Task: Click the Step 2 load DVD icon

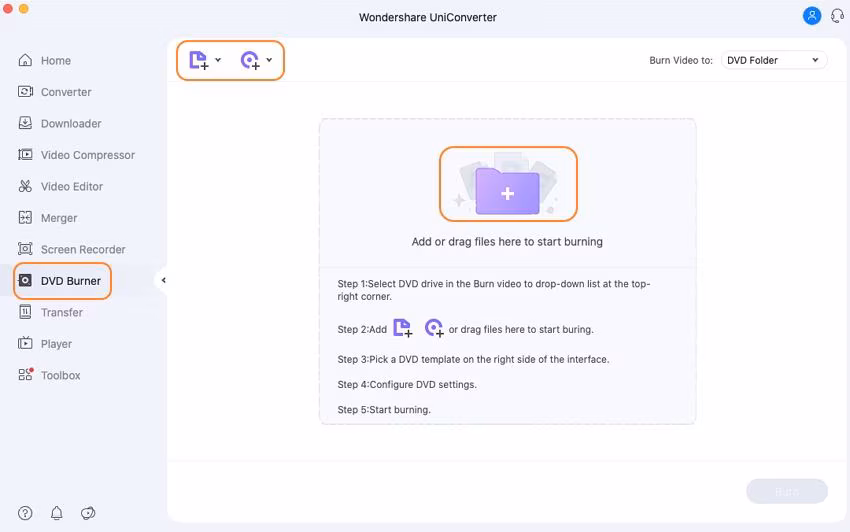Action: [x=434, y=328]
